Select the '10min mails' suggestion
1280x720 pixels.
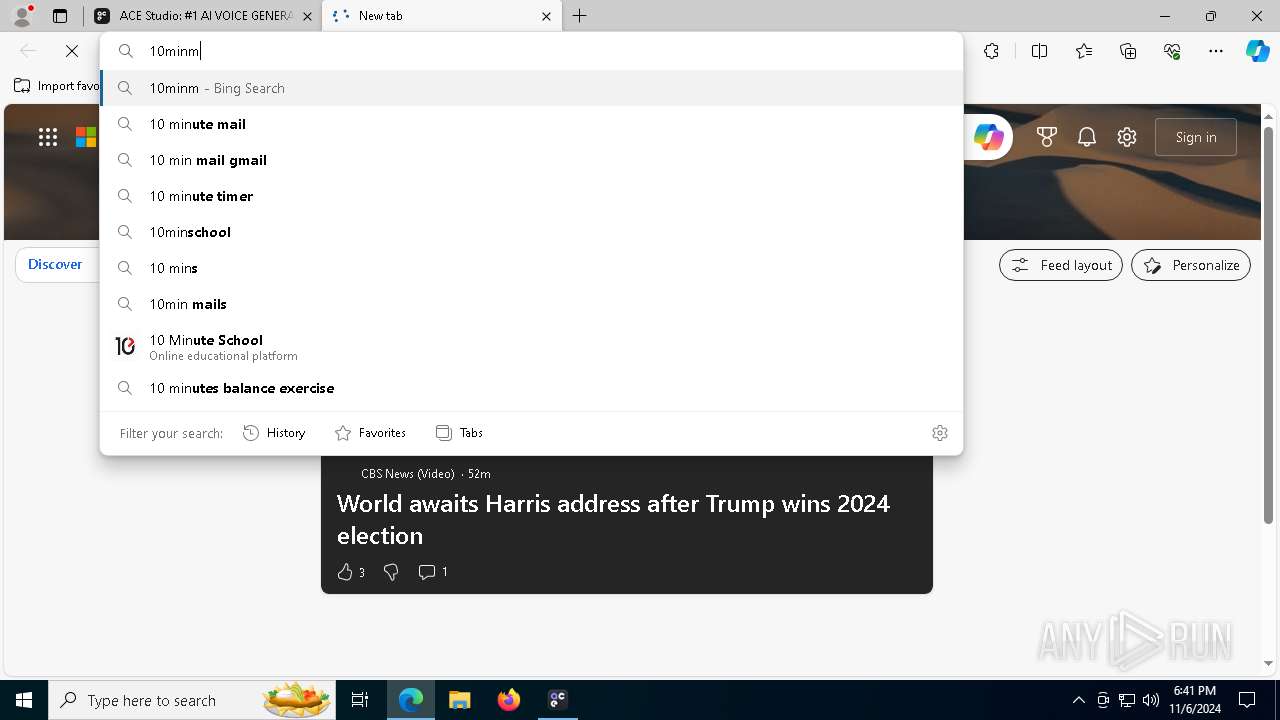coord(532,304)
